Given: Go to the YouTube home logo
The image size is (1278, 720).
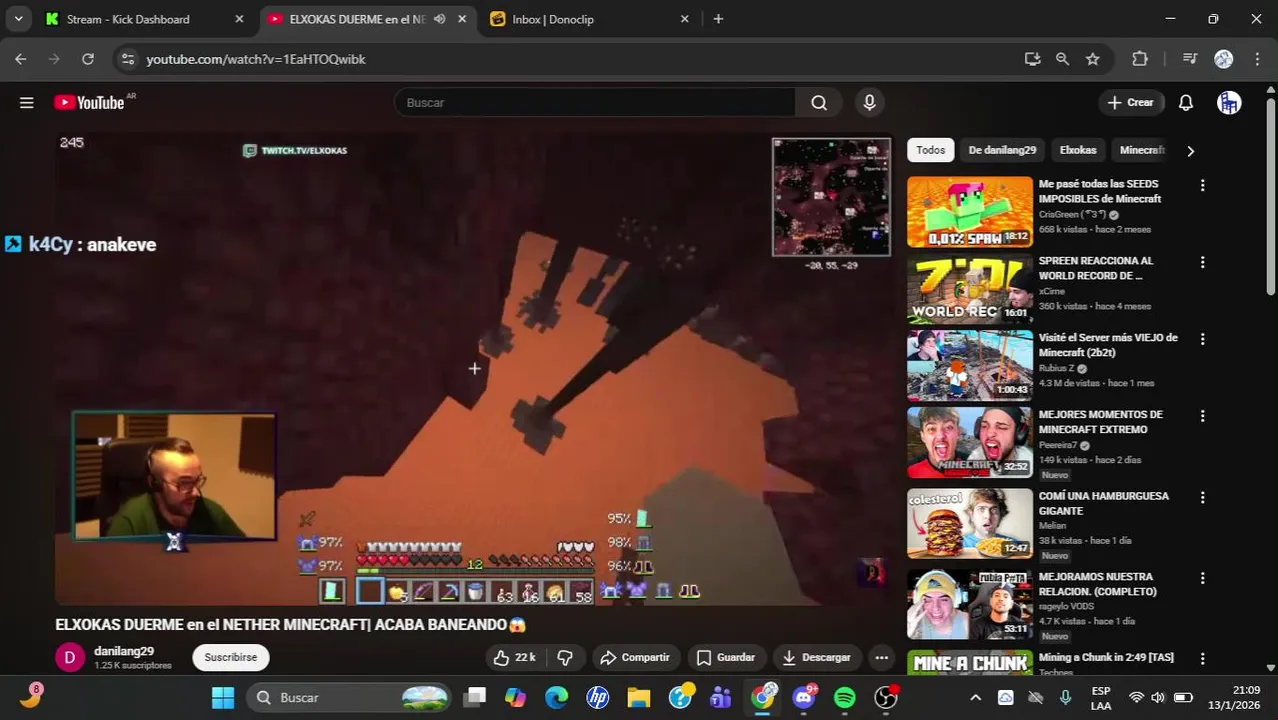Looking at the screenshot, I should point(89,103).
